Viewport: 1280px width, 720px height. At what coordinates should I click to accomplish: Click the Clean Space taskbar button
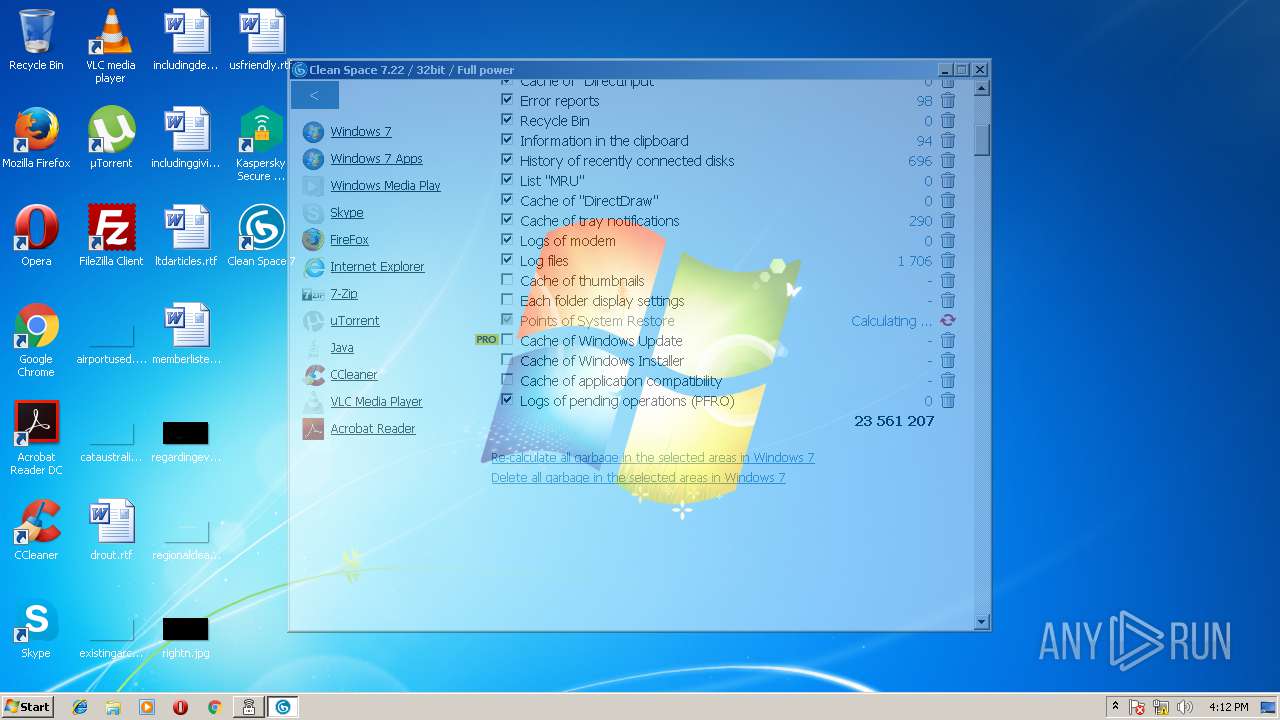tap(283, 707)
